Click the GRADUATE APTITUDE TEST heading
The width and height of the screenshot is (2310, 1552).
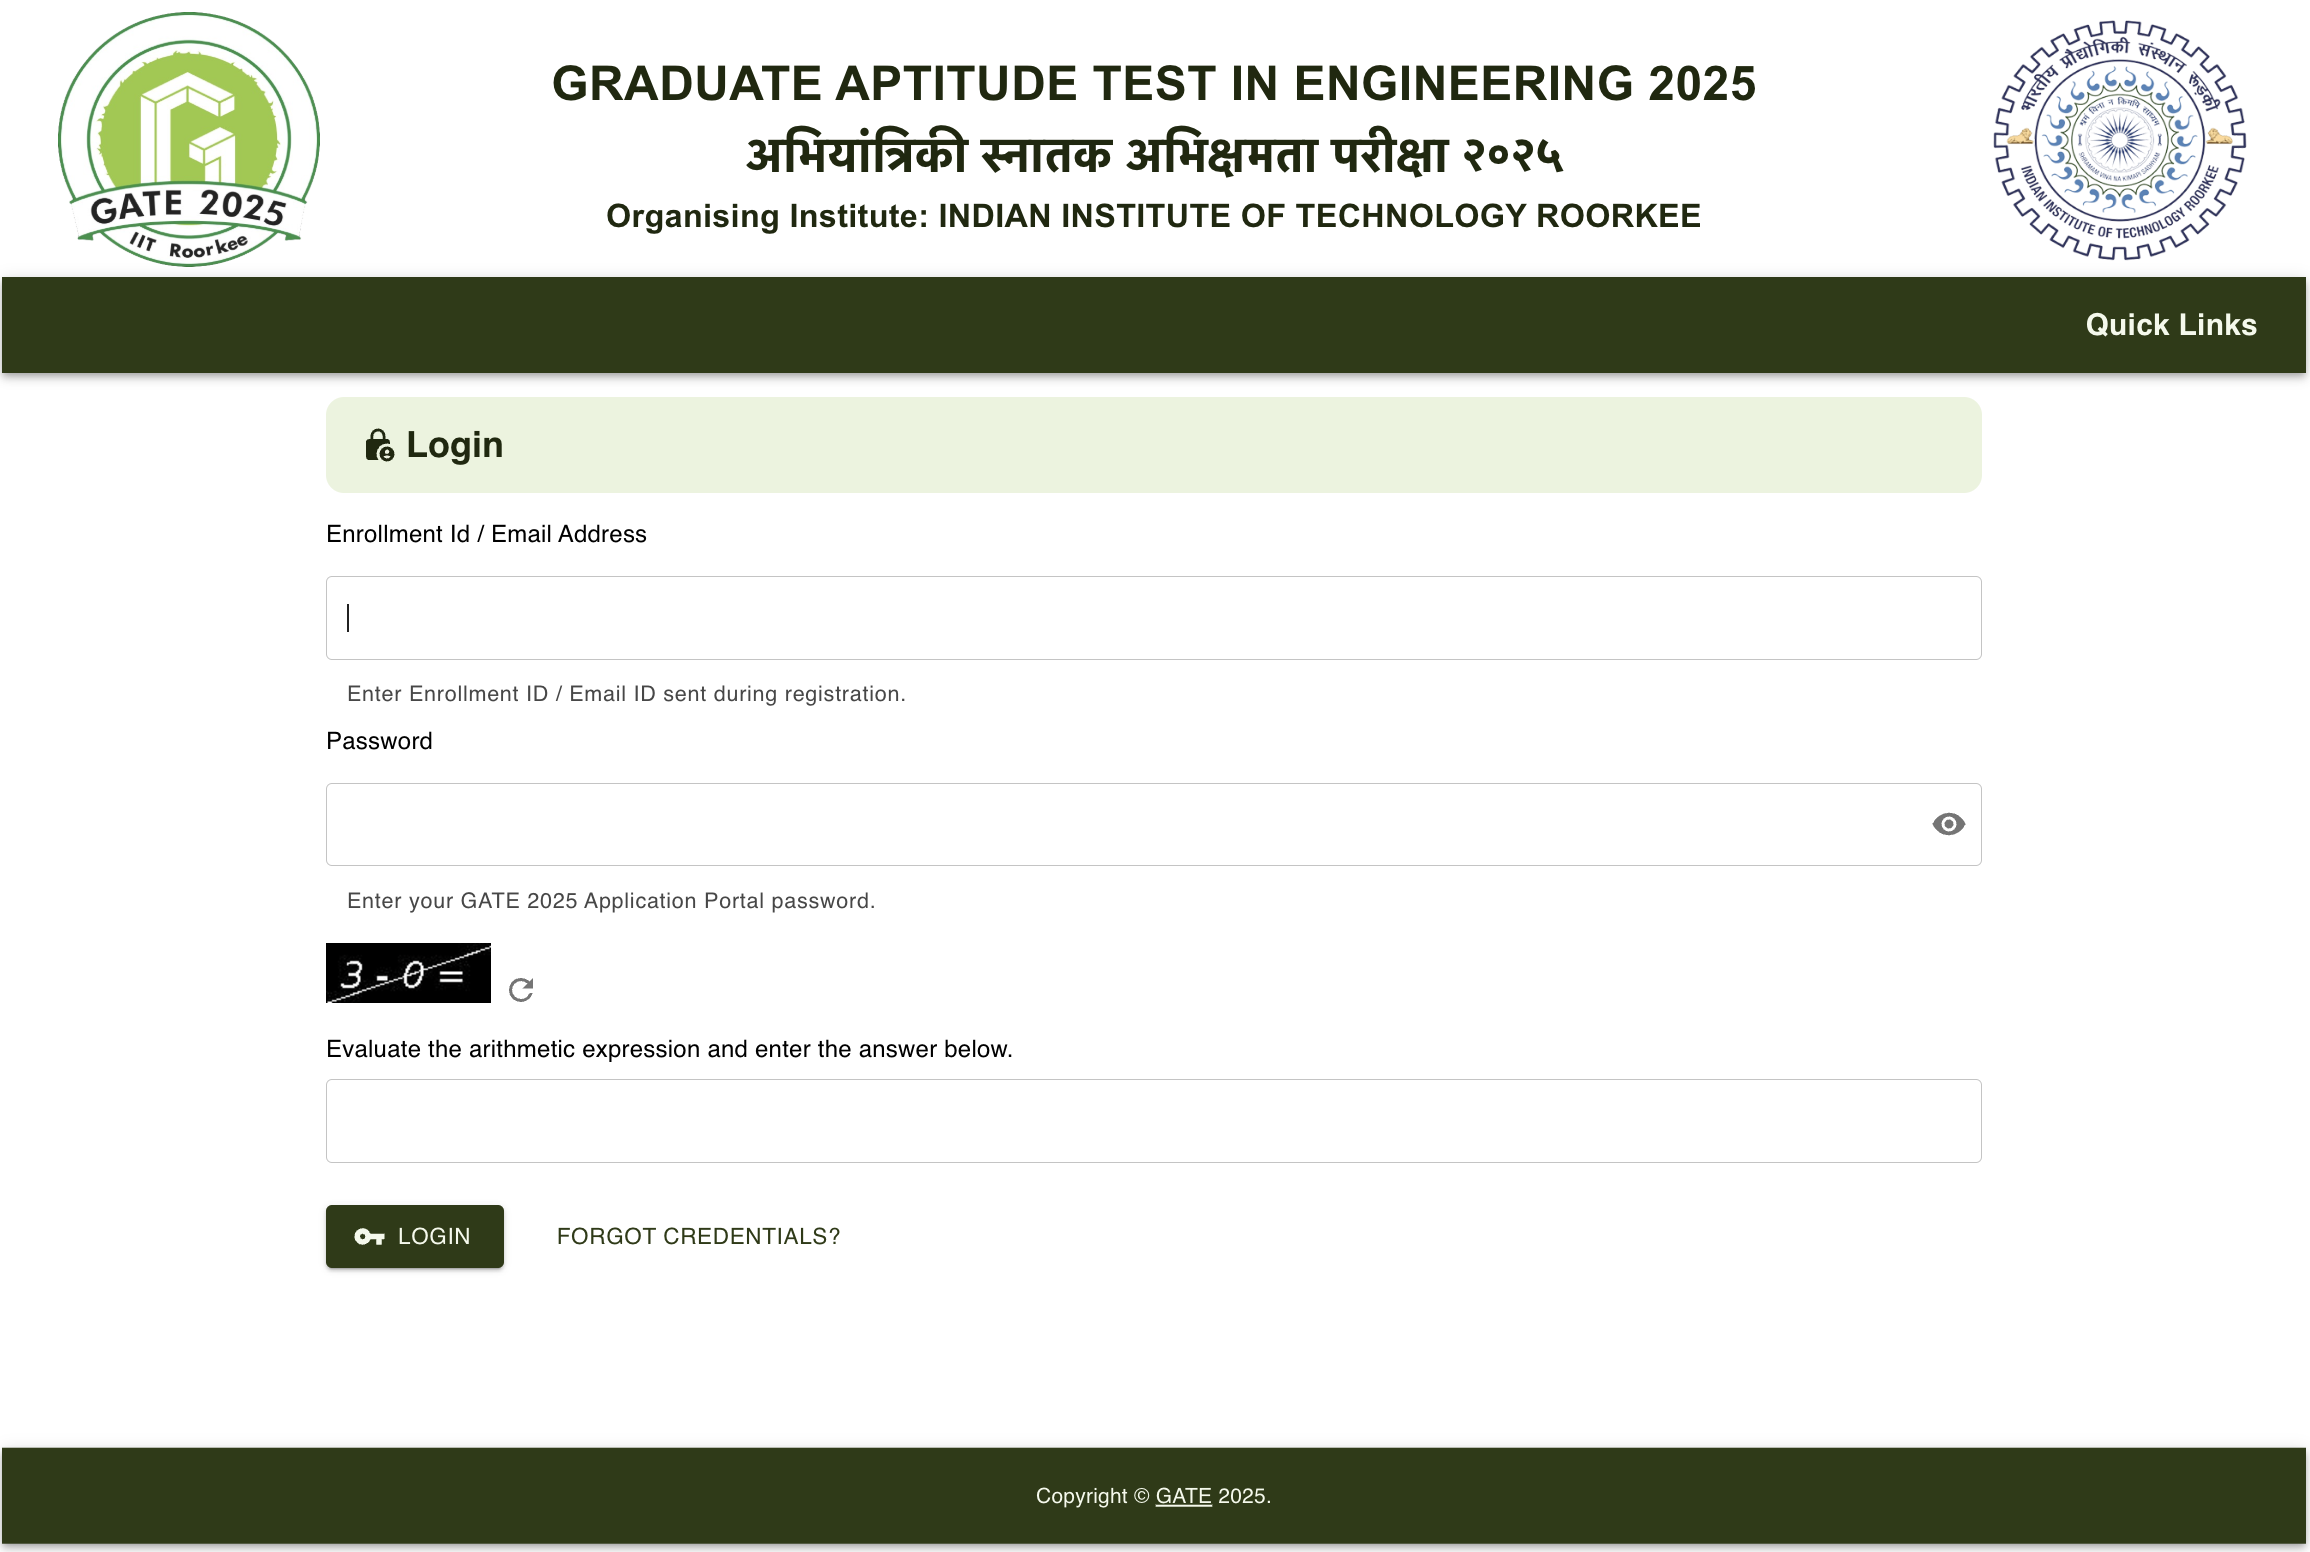pyautogui.click(x=1153, y=84)
